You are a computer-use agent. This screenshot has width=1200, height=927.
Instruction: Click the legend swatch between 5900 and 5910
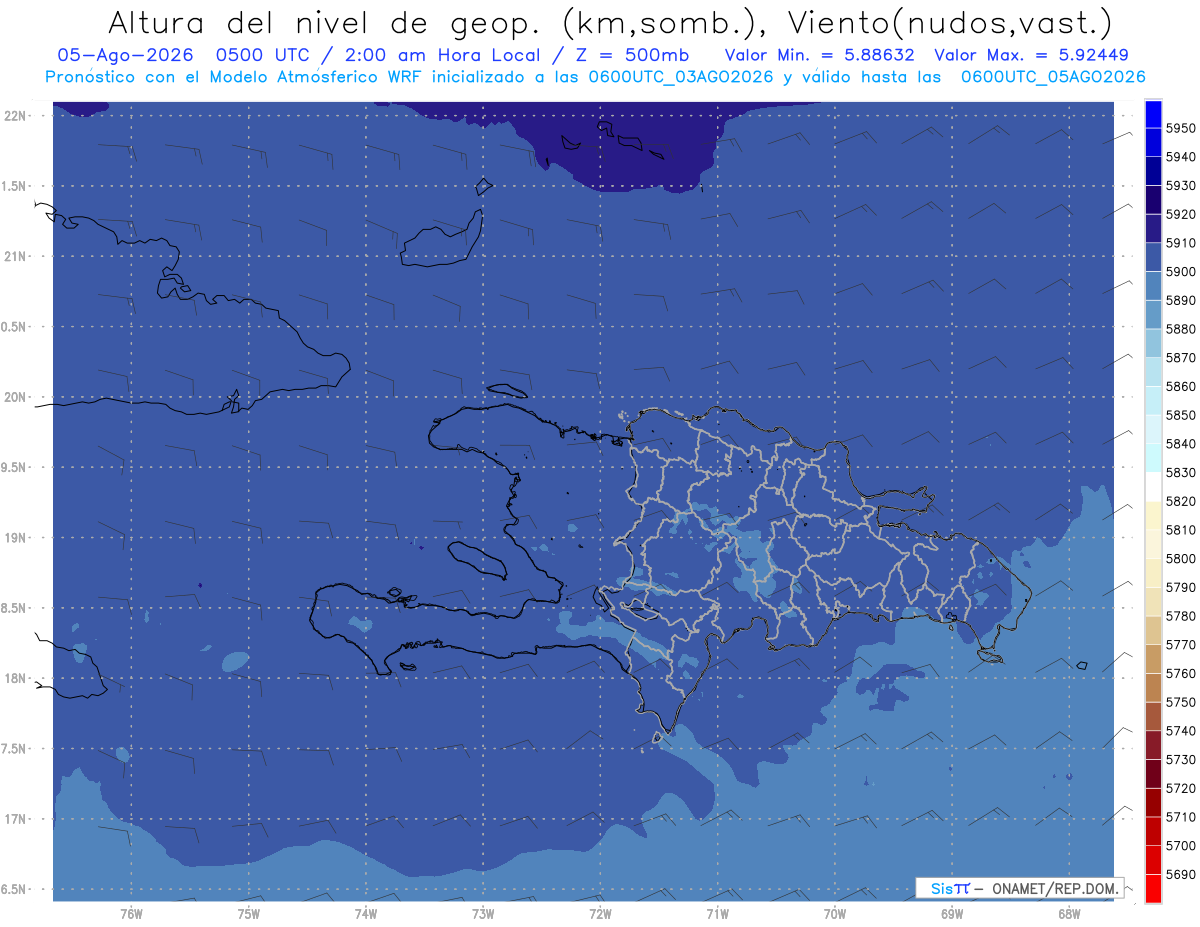(x=1153, y=257)
